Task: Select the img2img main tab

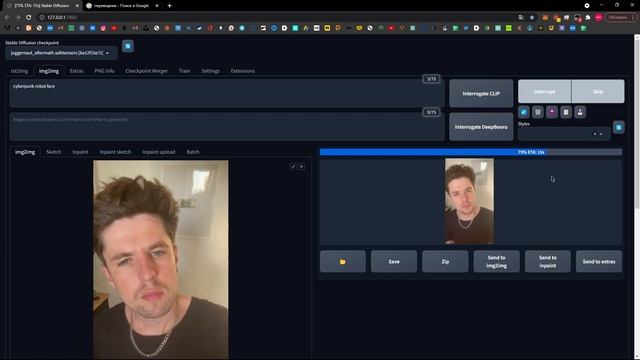Action: click(x=49, y=71)
